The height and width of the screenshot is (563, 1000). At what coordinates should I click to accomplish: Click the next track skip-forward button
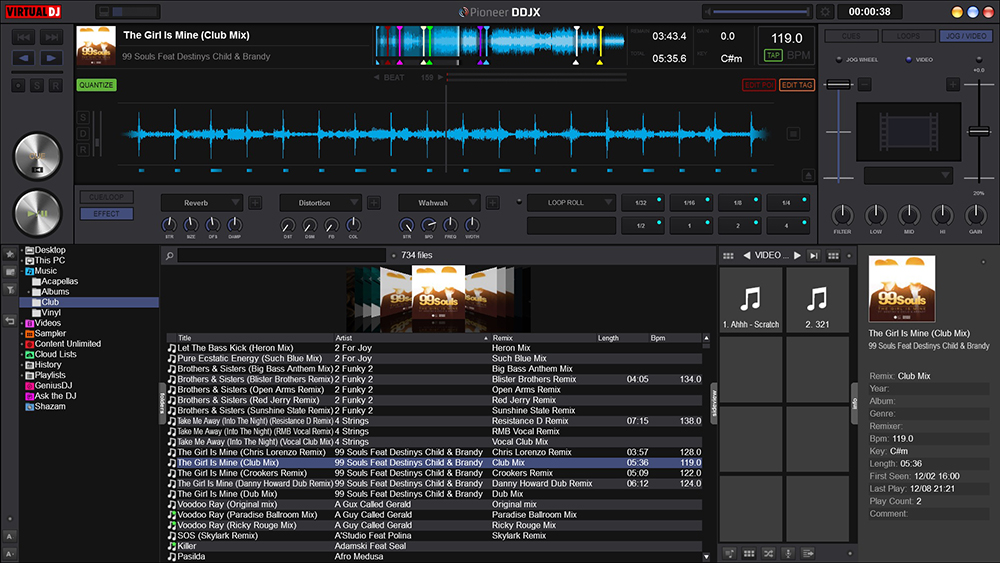click(x=52, y=37)
